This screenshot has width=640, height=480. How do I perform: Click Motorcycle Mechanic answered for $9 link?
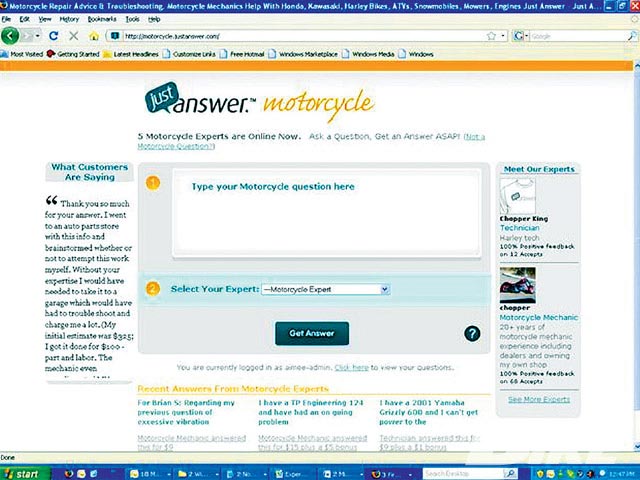(x=192, y=442)
